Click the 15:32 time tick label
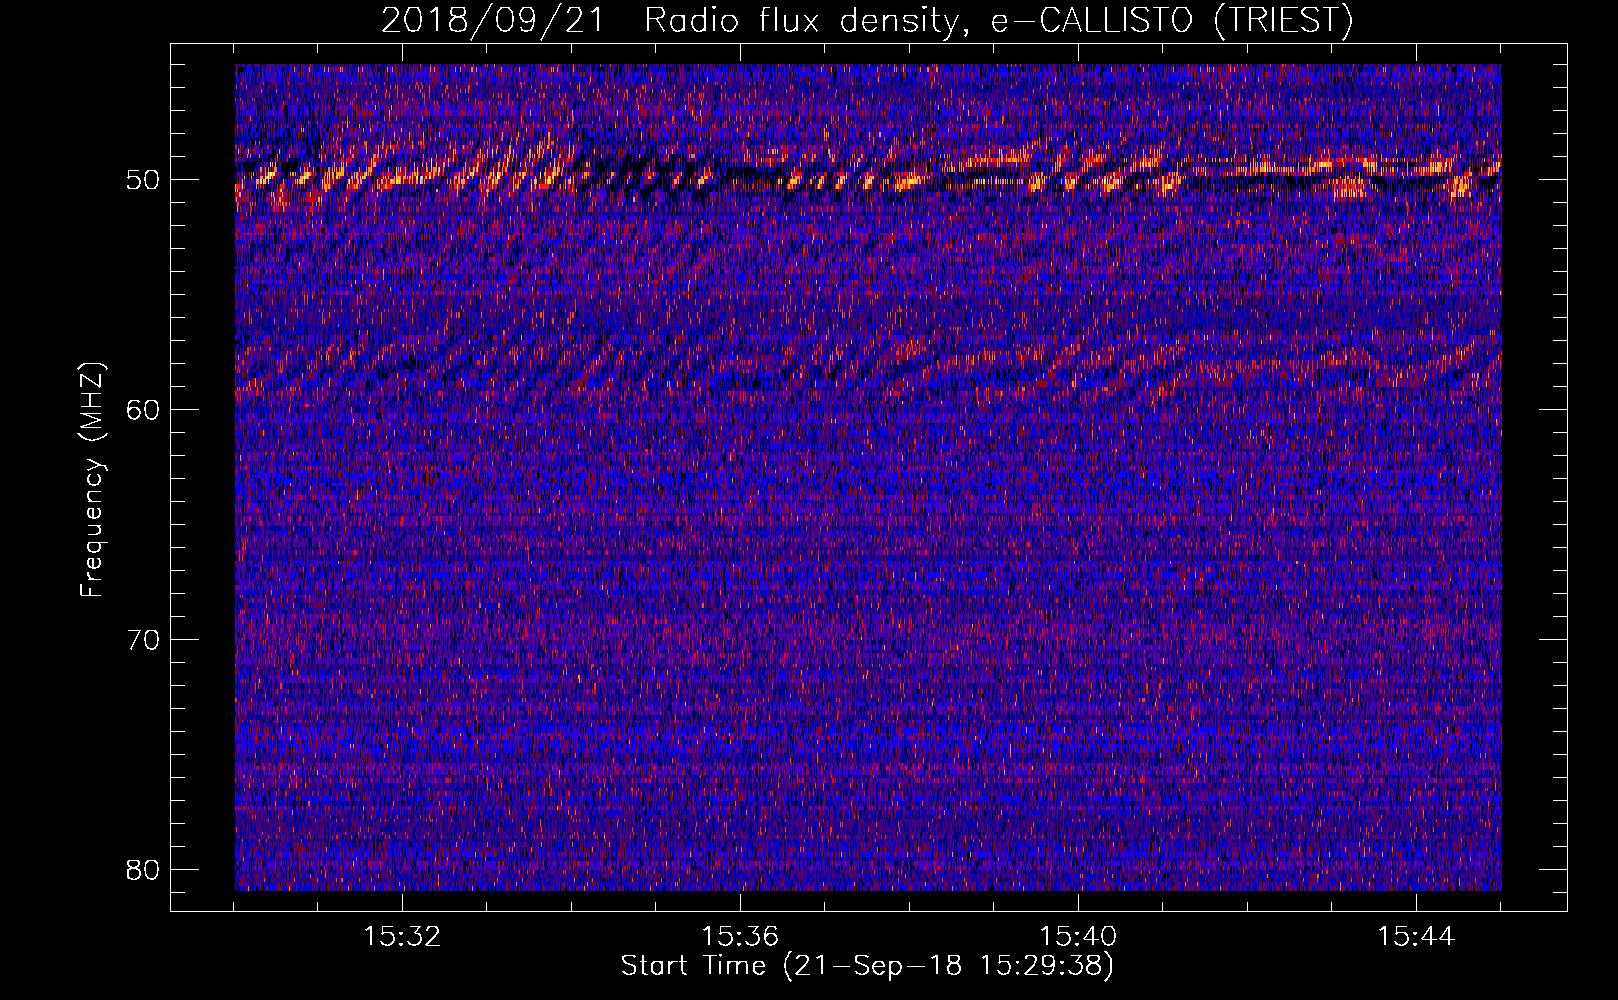Viewport: 1618px width, 1000px height. pyautogui.click(x=402, y=937)
